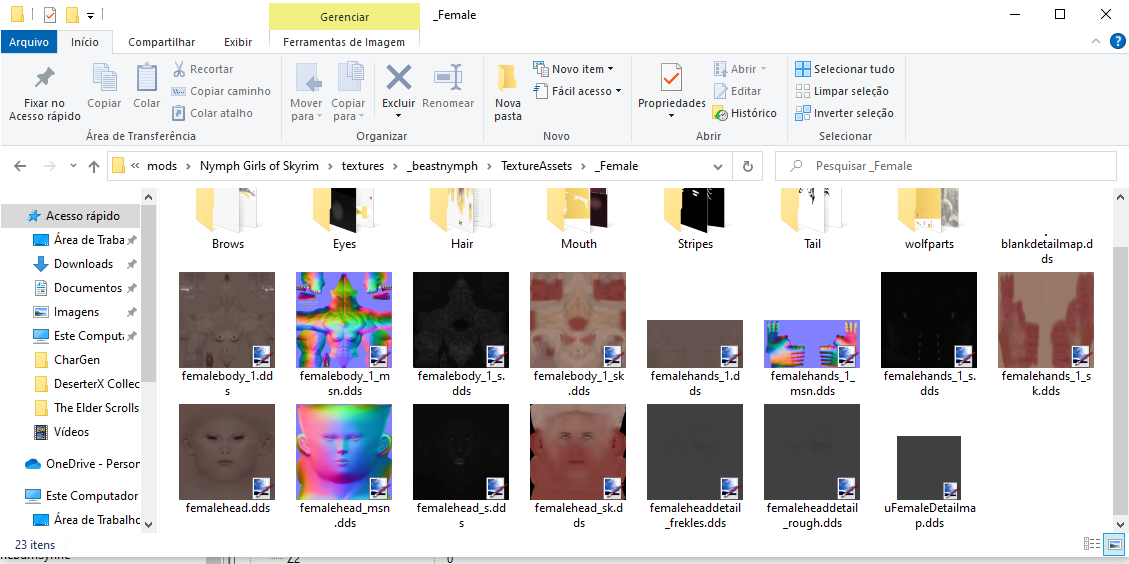The height and width of the screenshot is (564, 1129).
Task: Switch to the Compartilhar tab
Action: tap(161, 42)
